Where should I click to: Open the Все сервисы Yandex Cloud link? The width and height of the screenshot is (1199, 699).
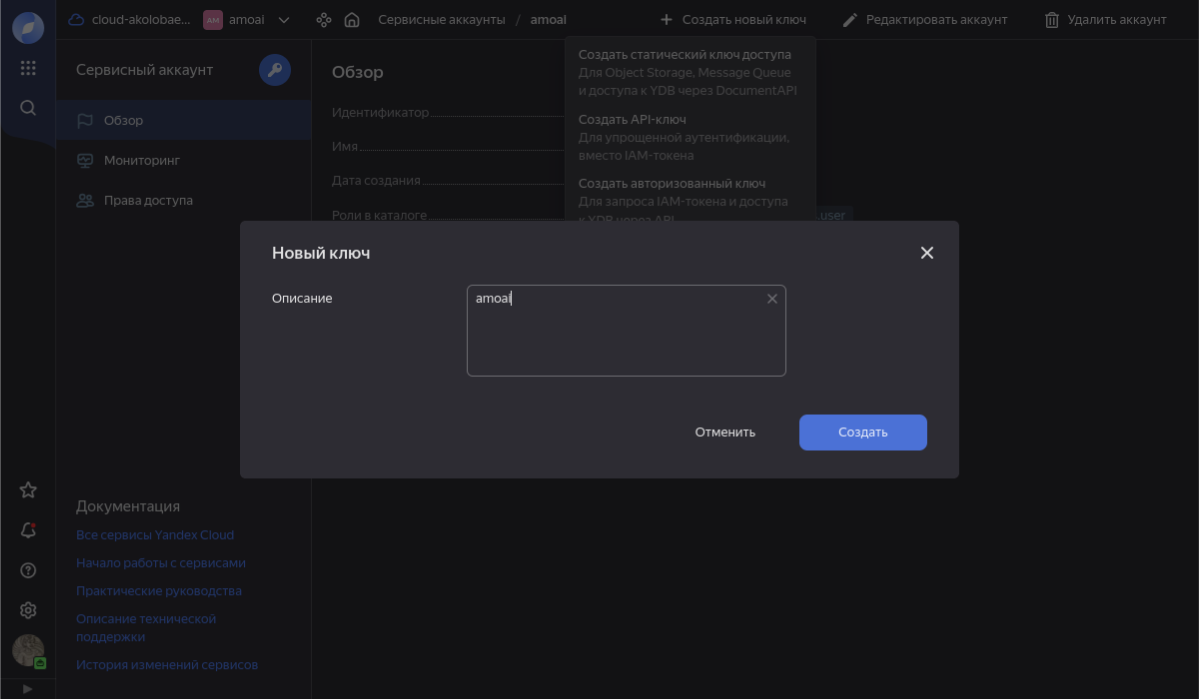[x=155, y=535]
